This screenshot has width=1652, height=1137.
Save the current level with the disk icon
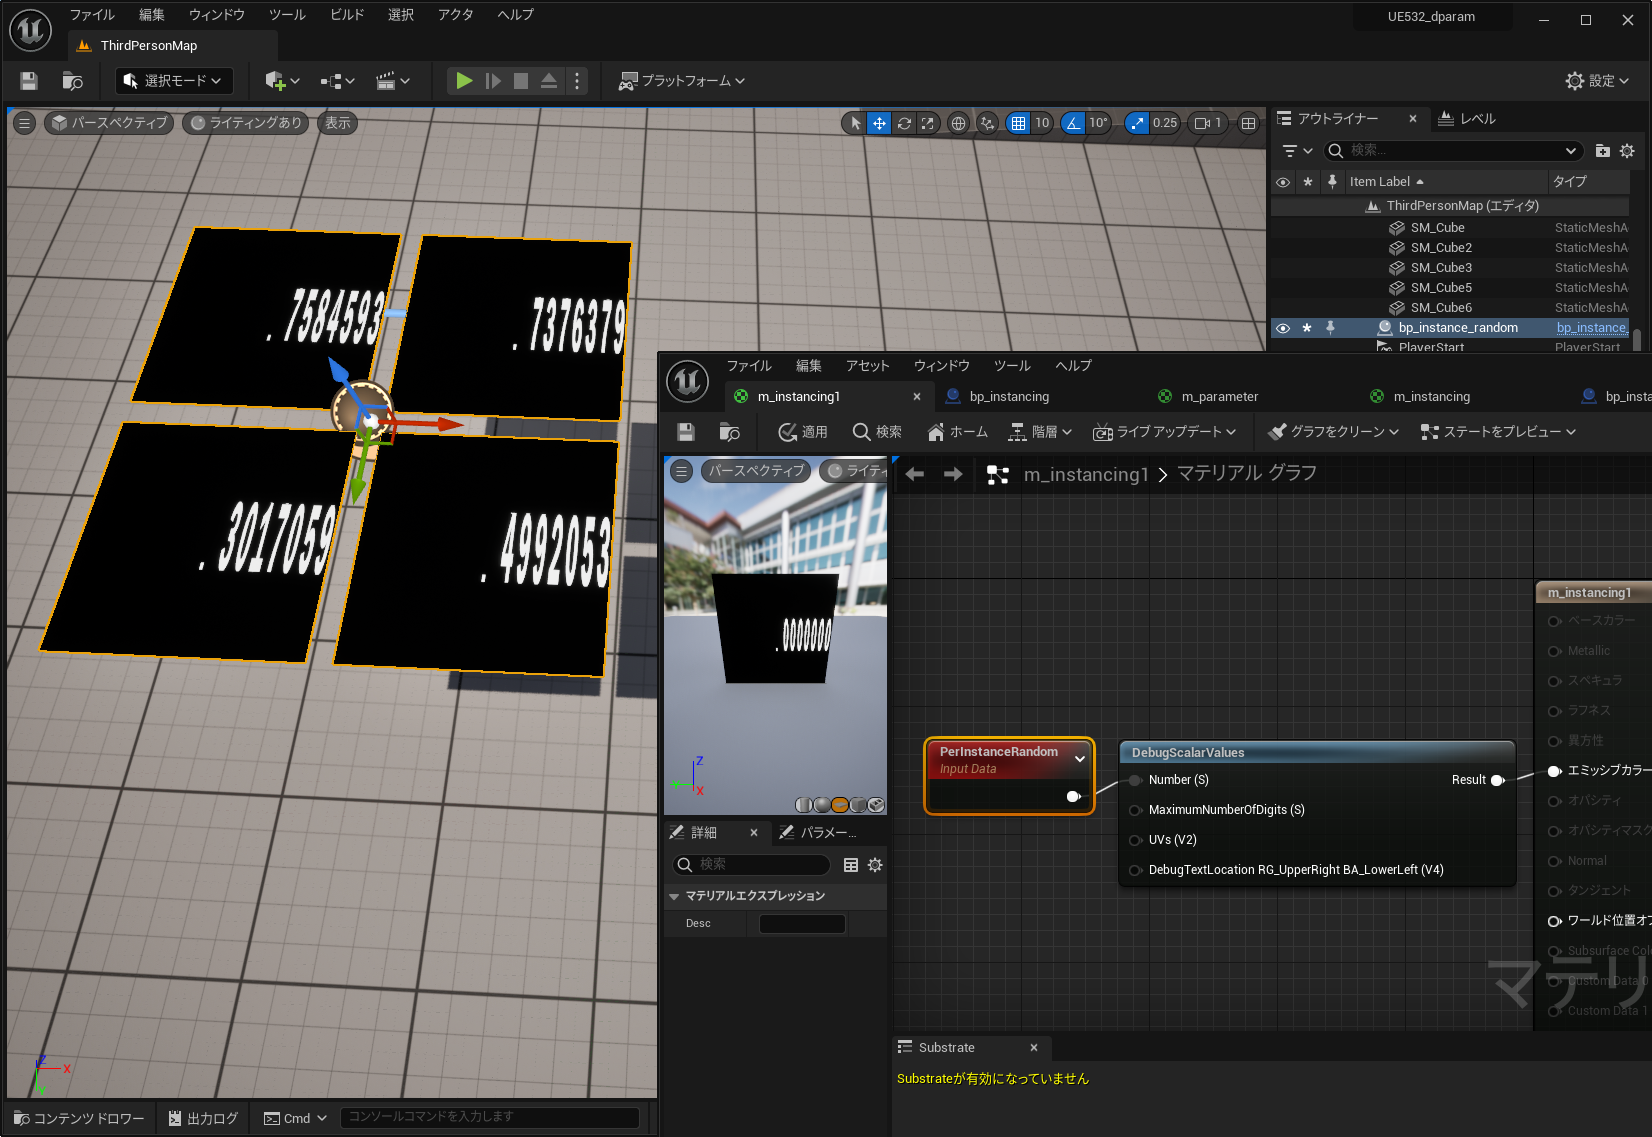(x=29, y=81)
